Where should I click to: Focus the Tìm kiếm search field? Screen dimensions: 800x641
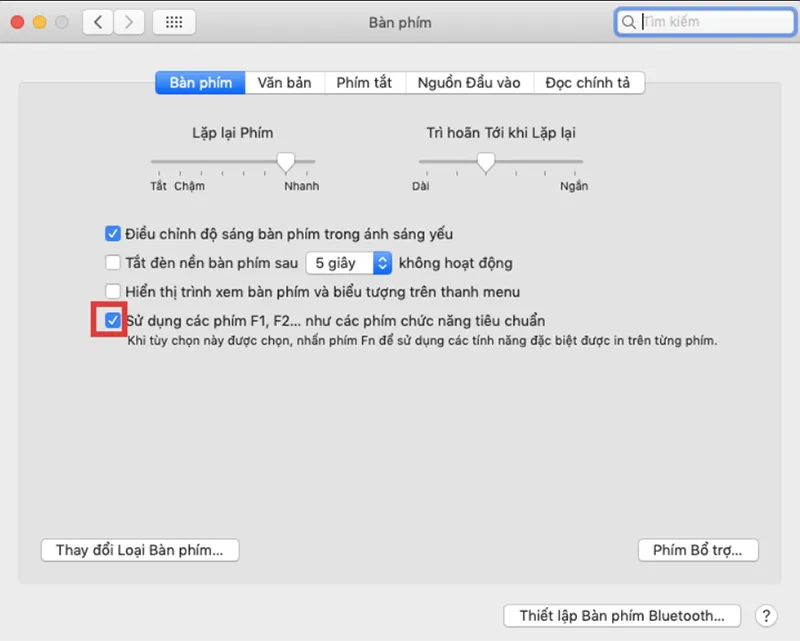pos(706,22)
